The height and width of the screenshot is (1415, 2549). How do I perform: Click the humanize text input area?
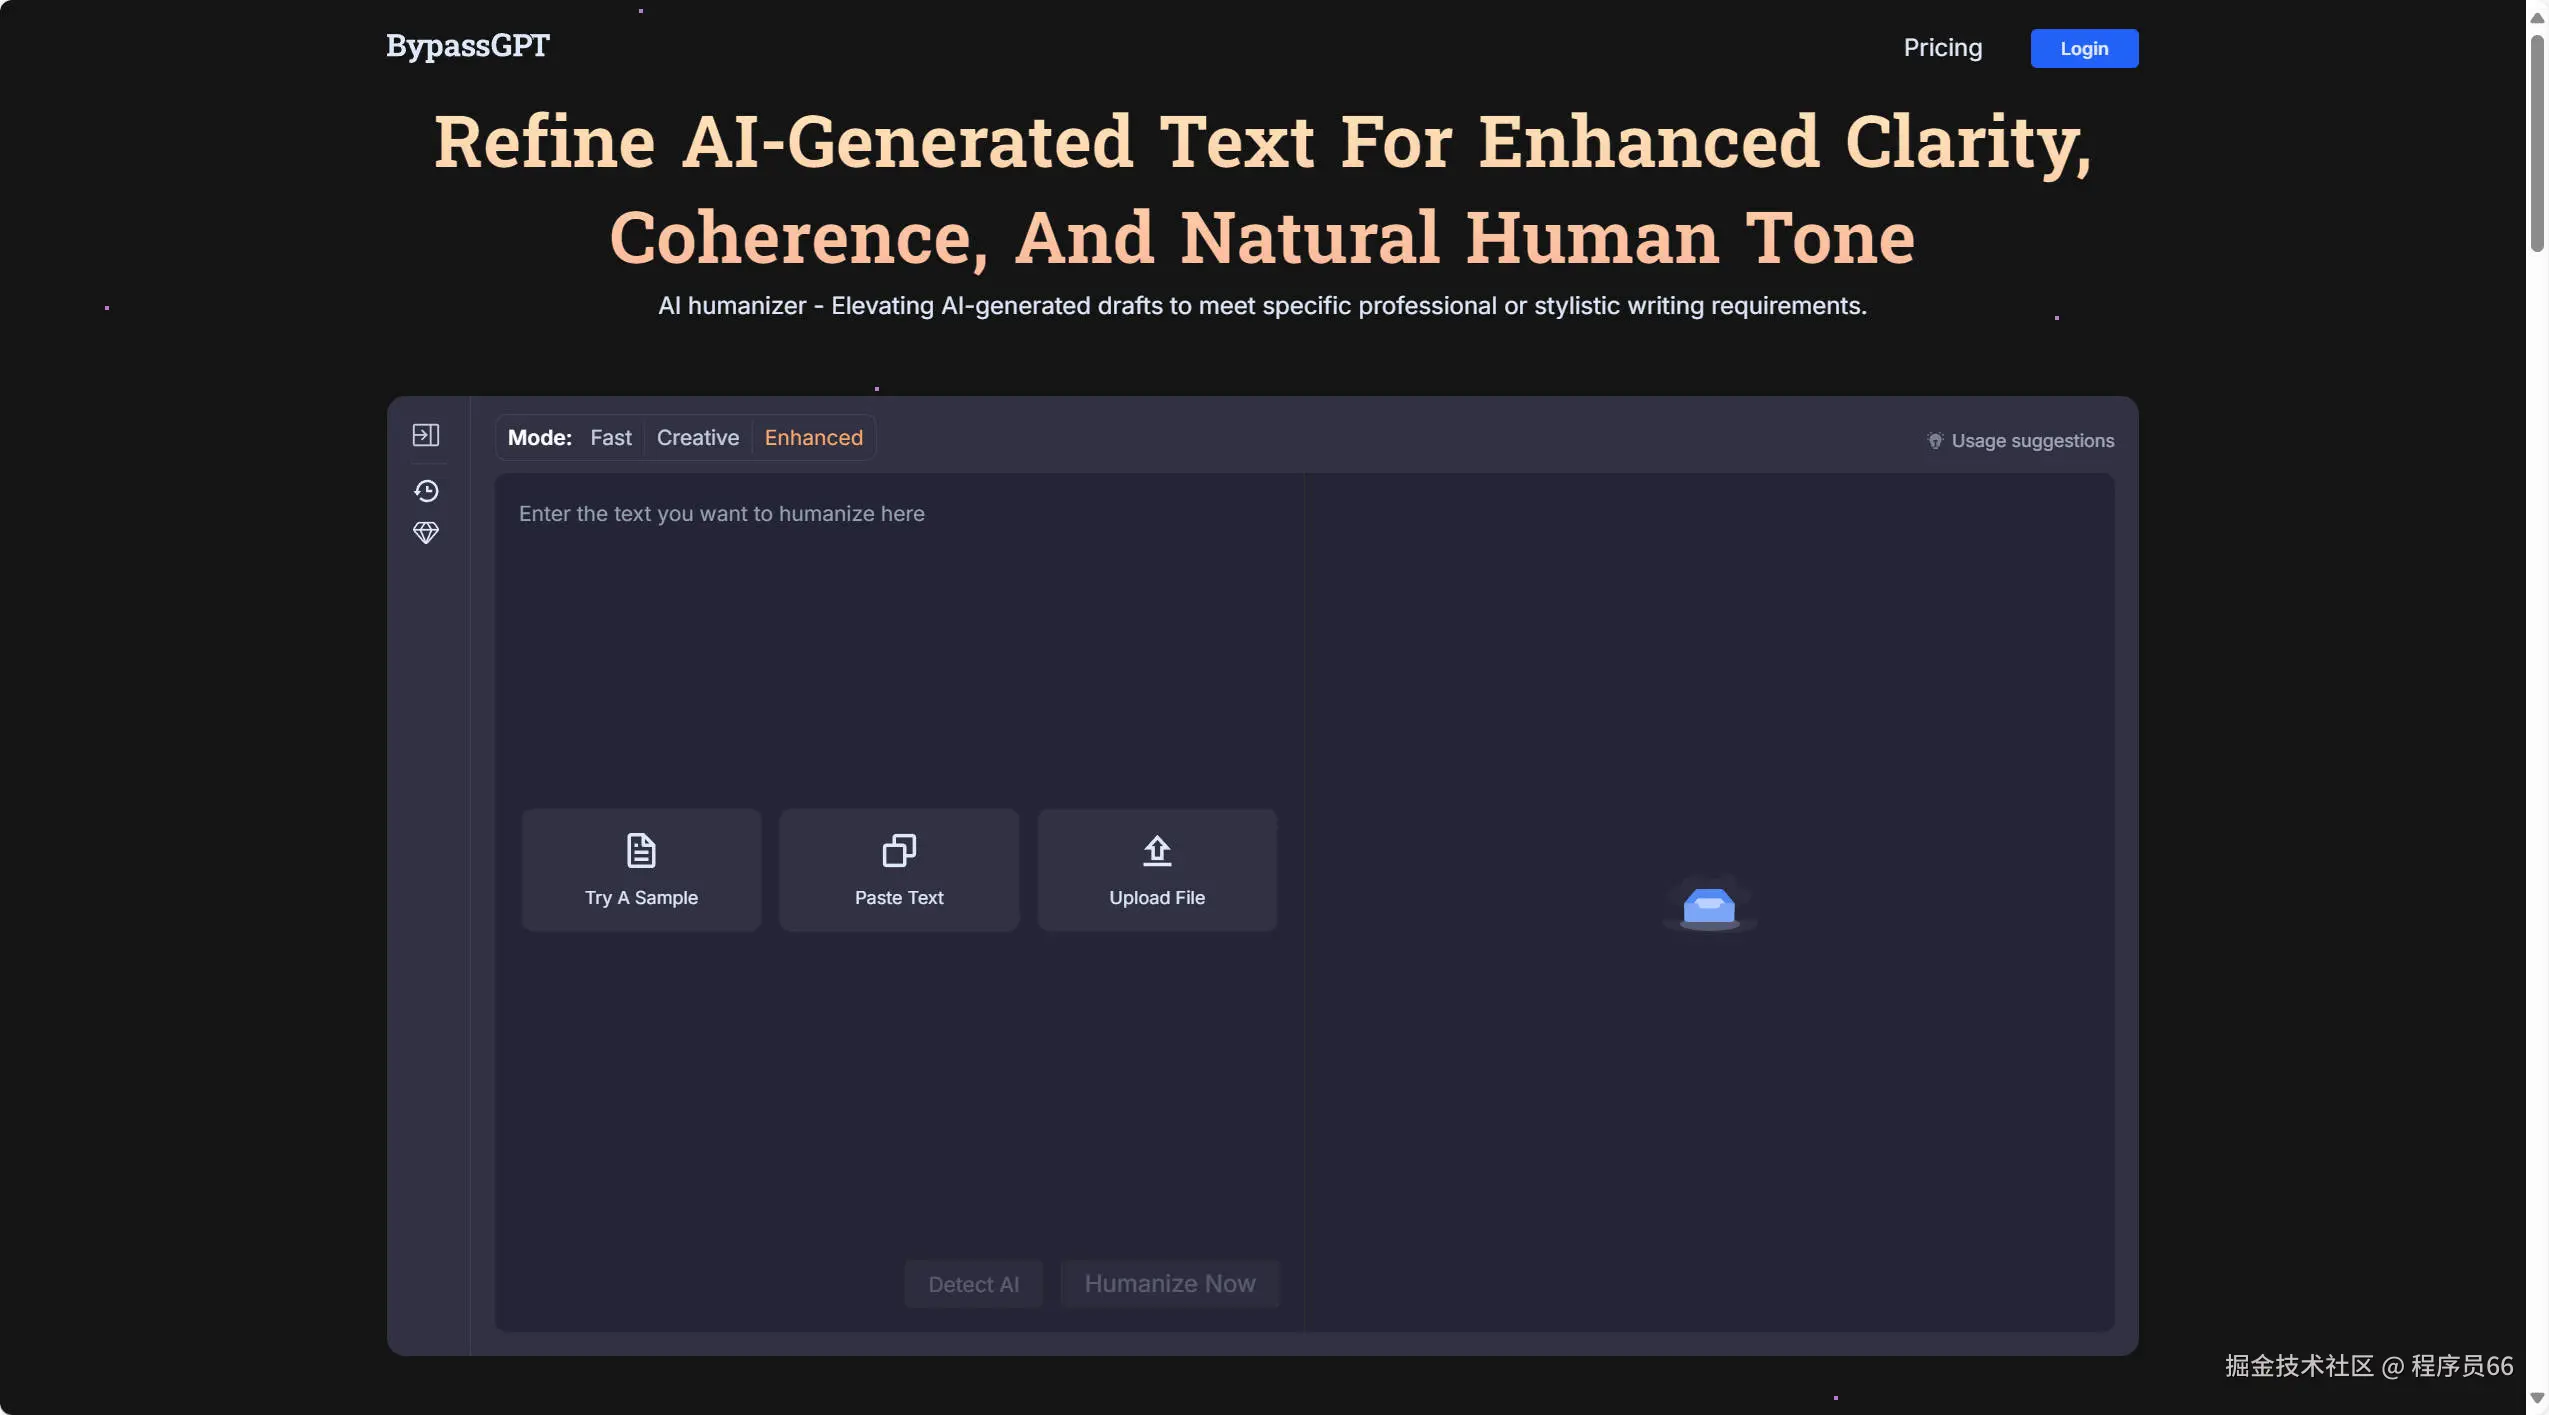pos(898,640)
